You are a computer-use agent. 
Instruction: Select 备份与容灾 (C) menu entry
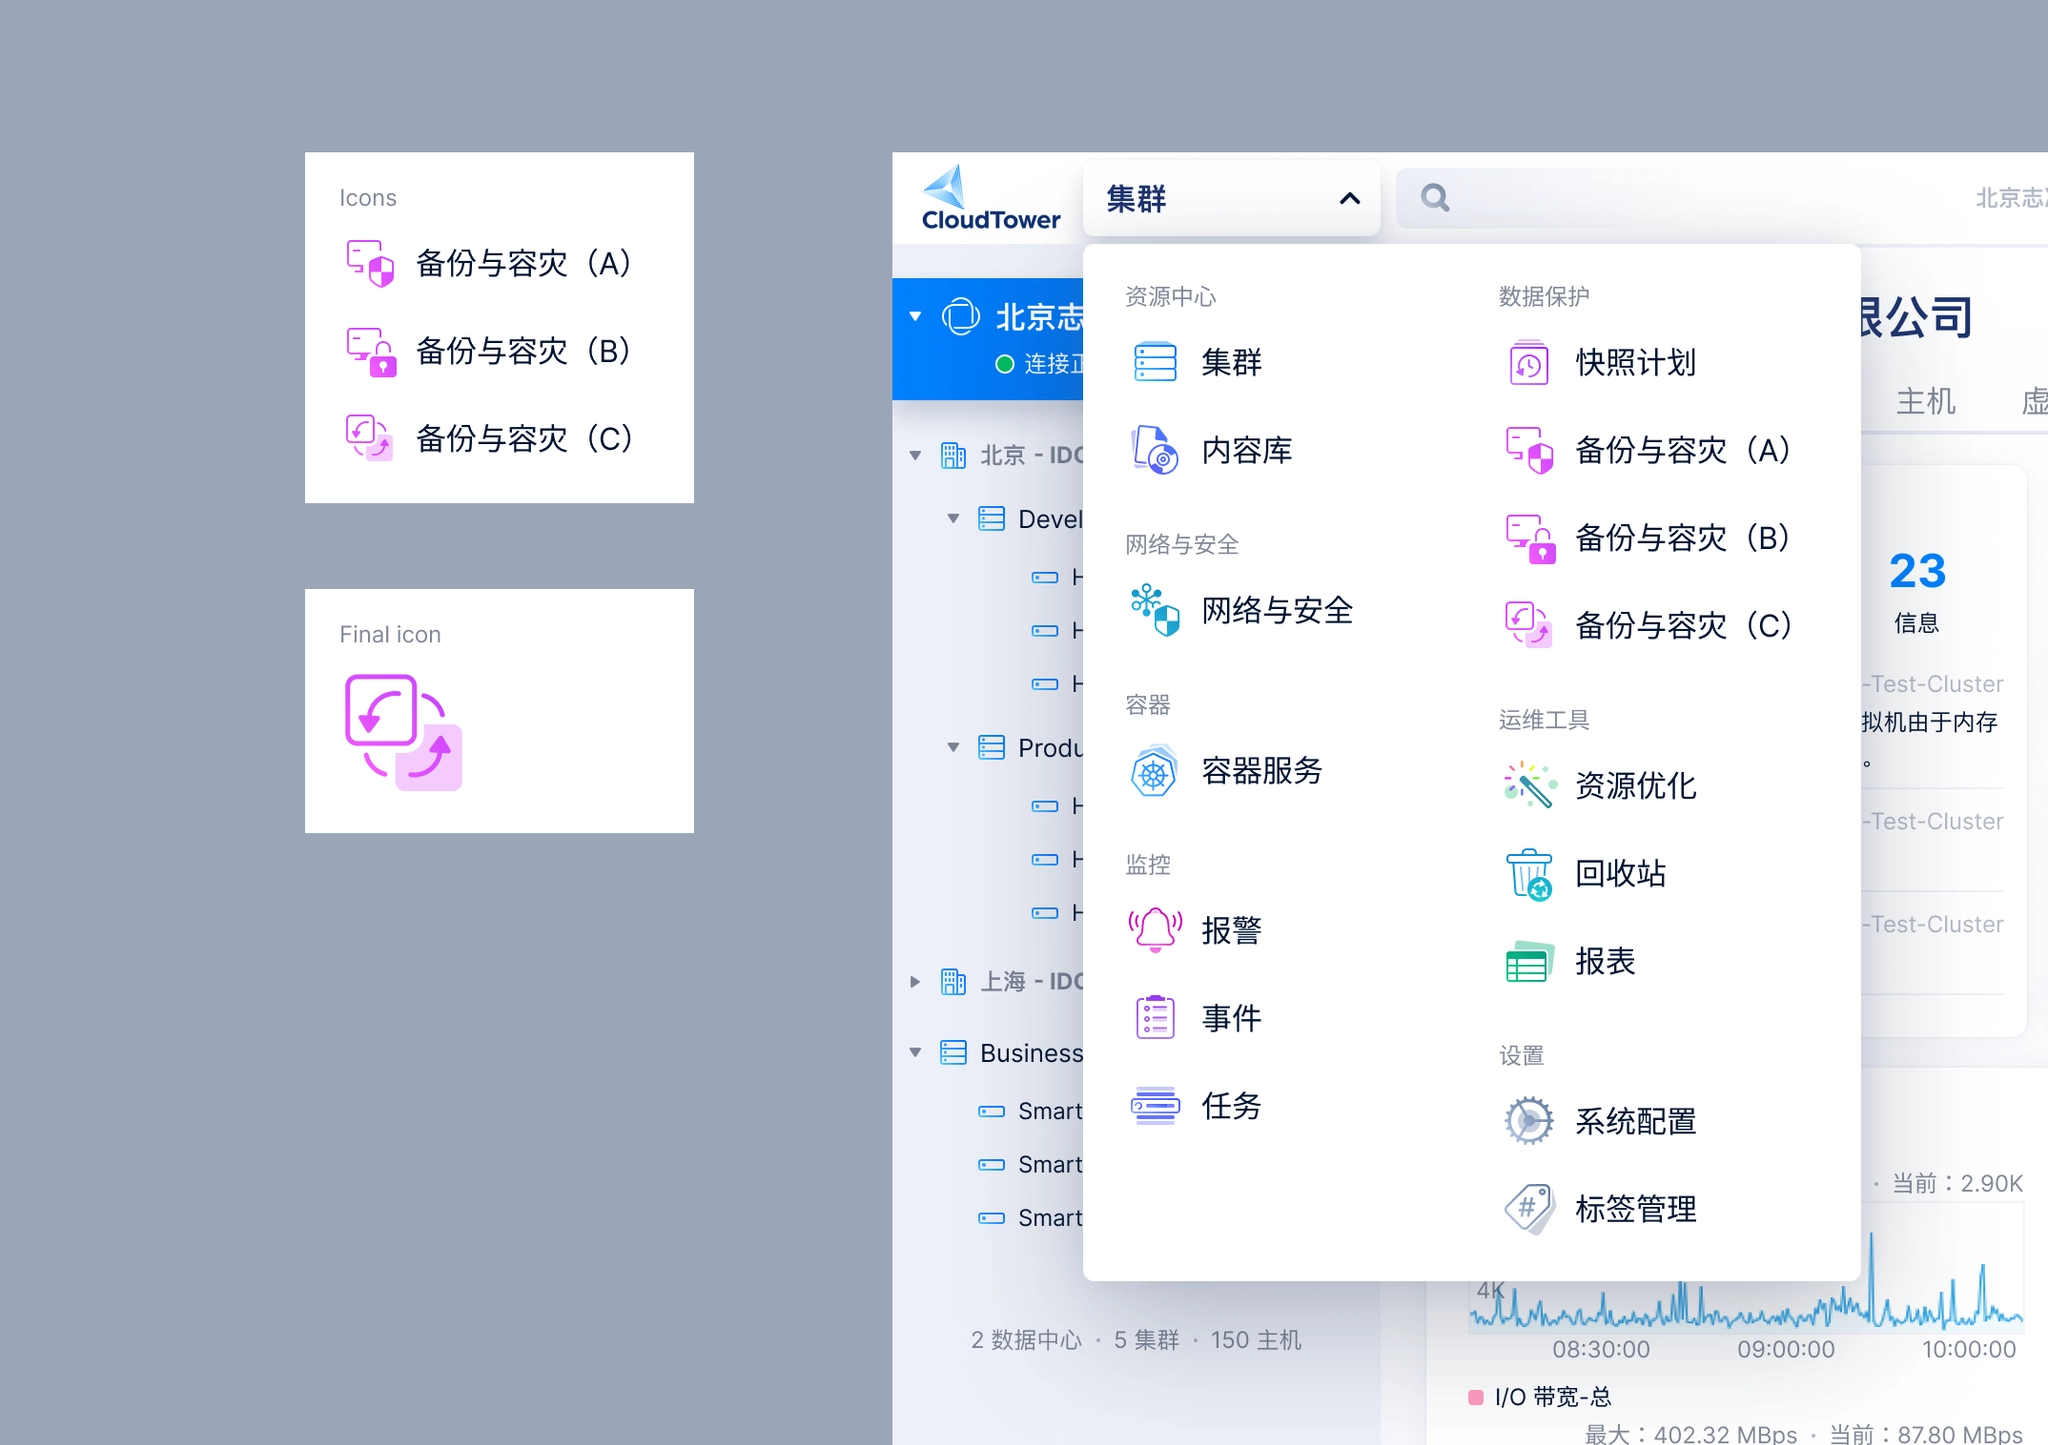(x=1681, y=626)
